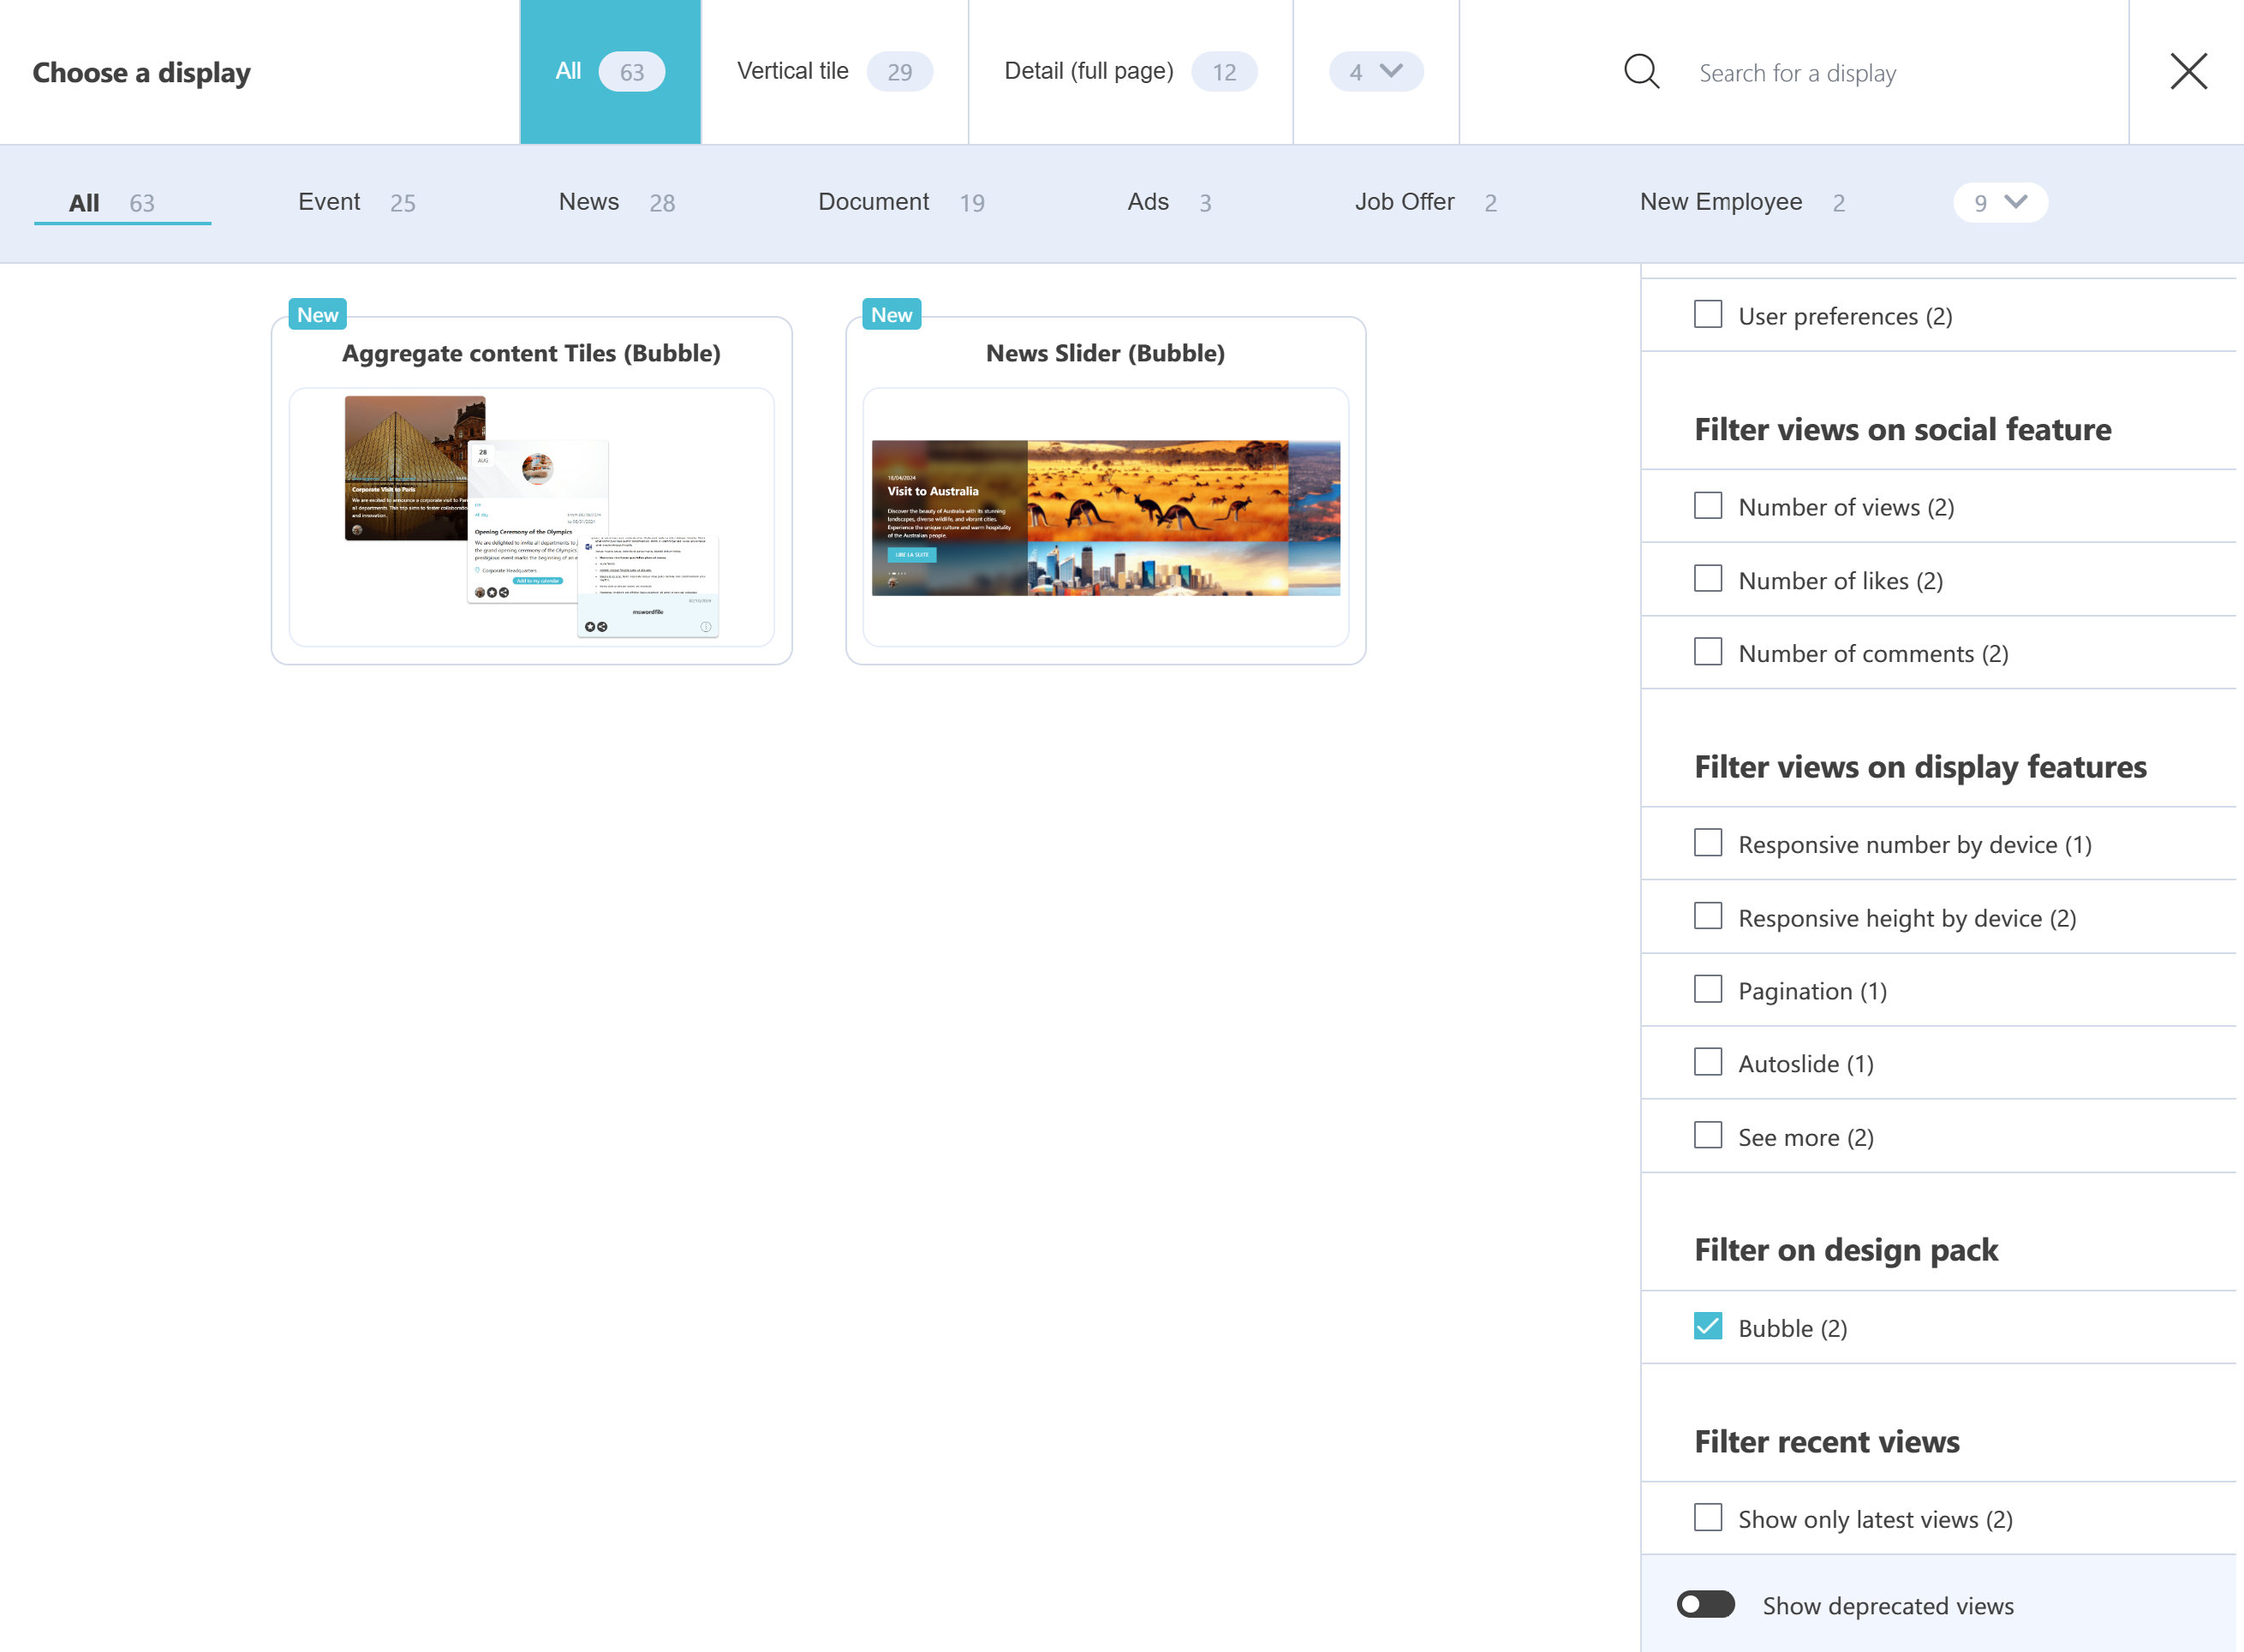Filter by Job Offer content type
The width and height of the screenshot is (2244, 1652).
tap(1426, 203)
